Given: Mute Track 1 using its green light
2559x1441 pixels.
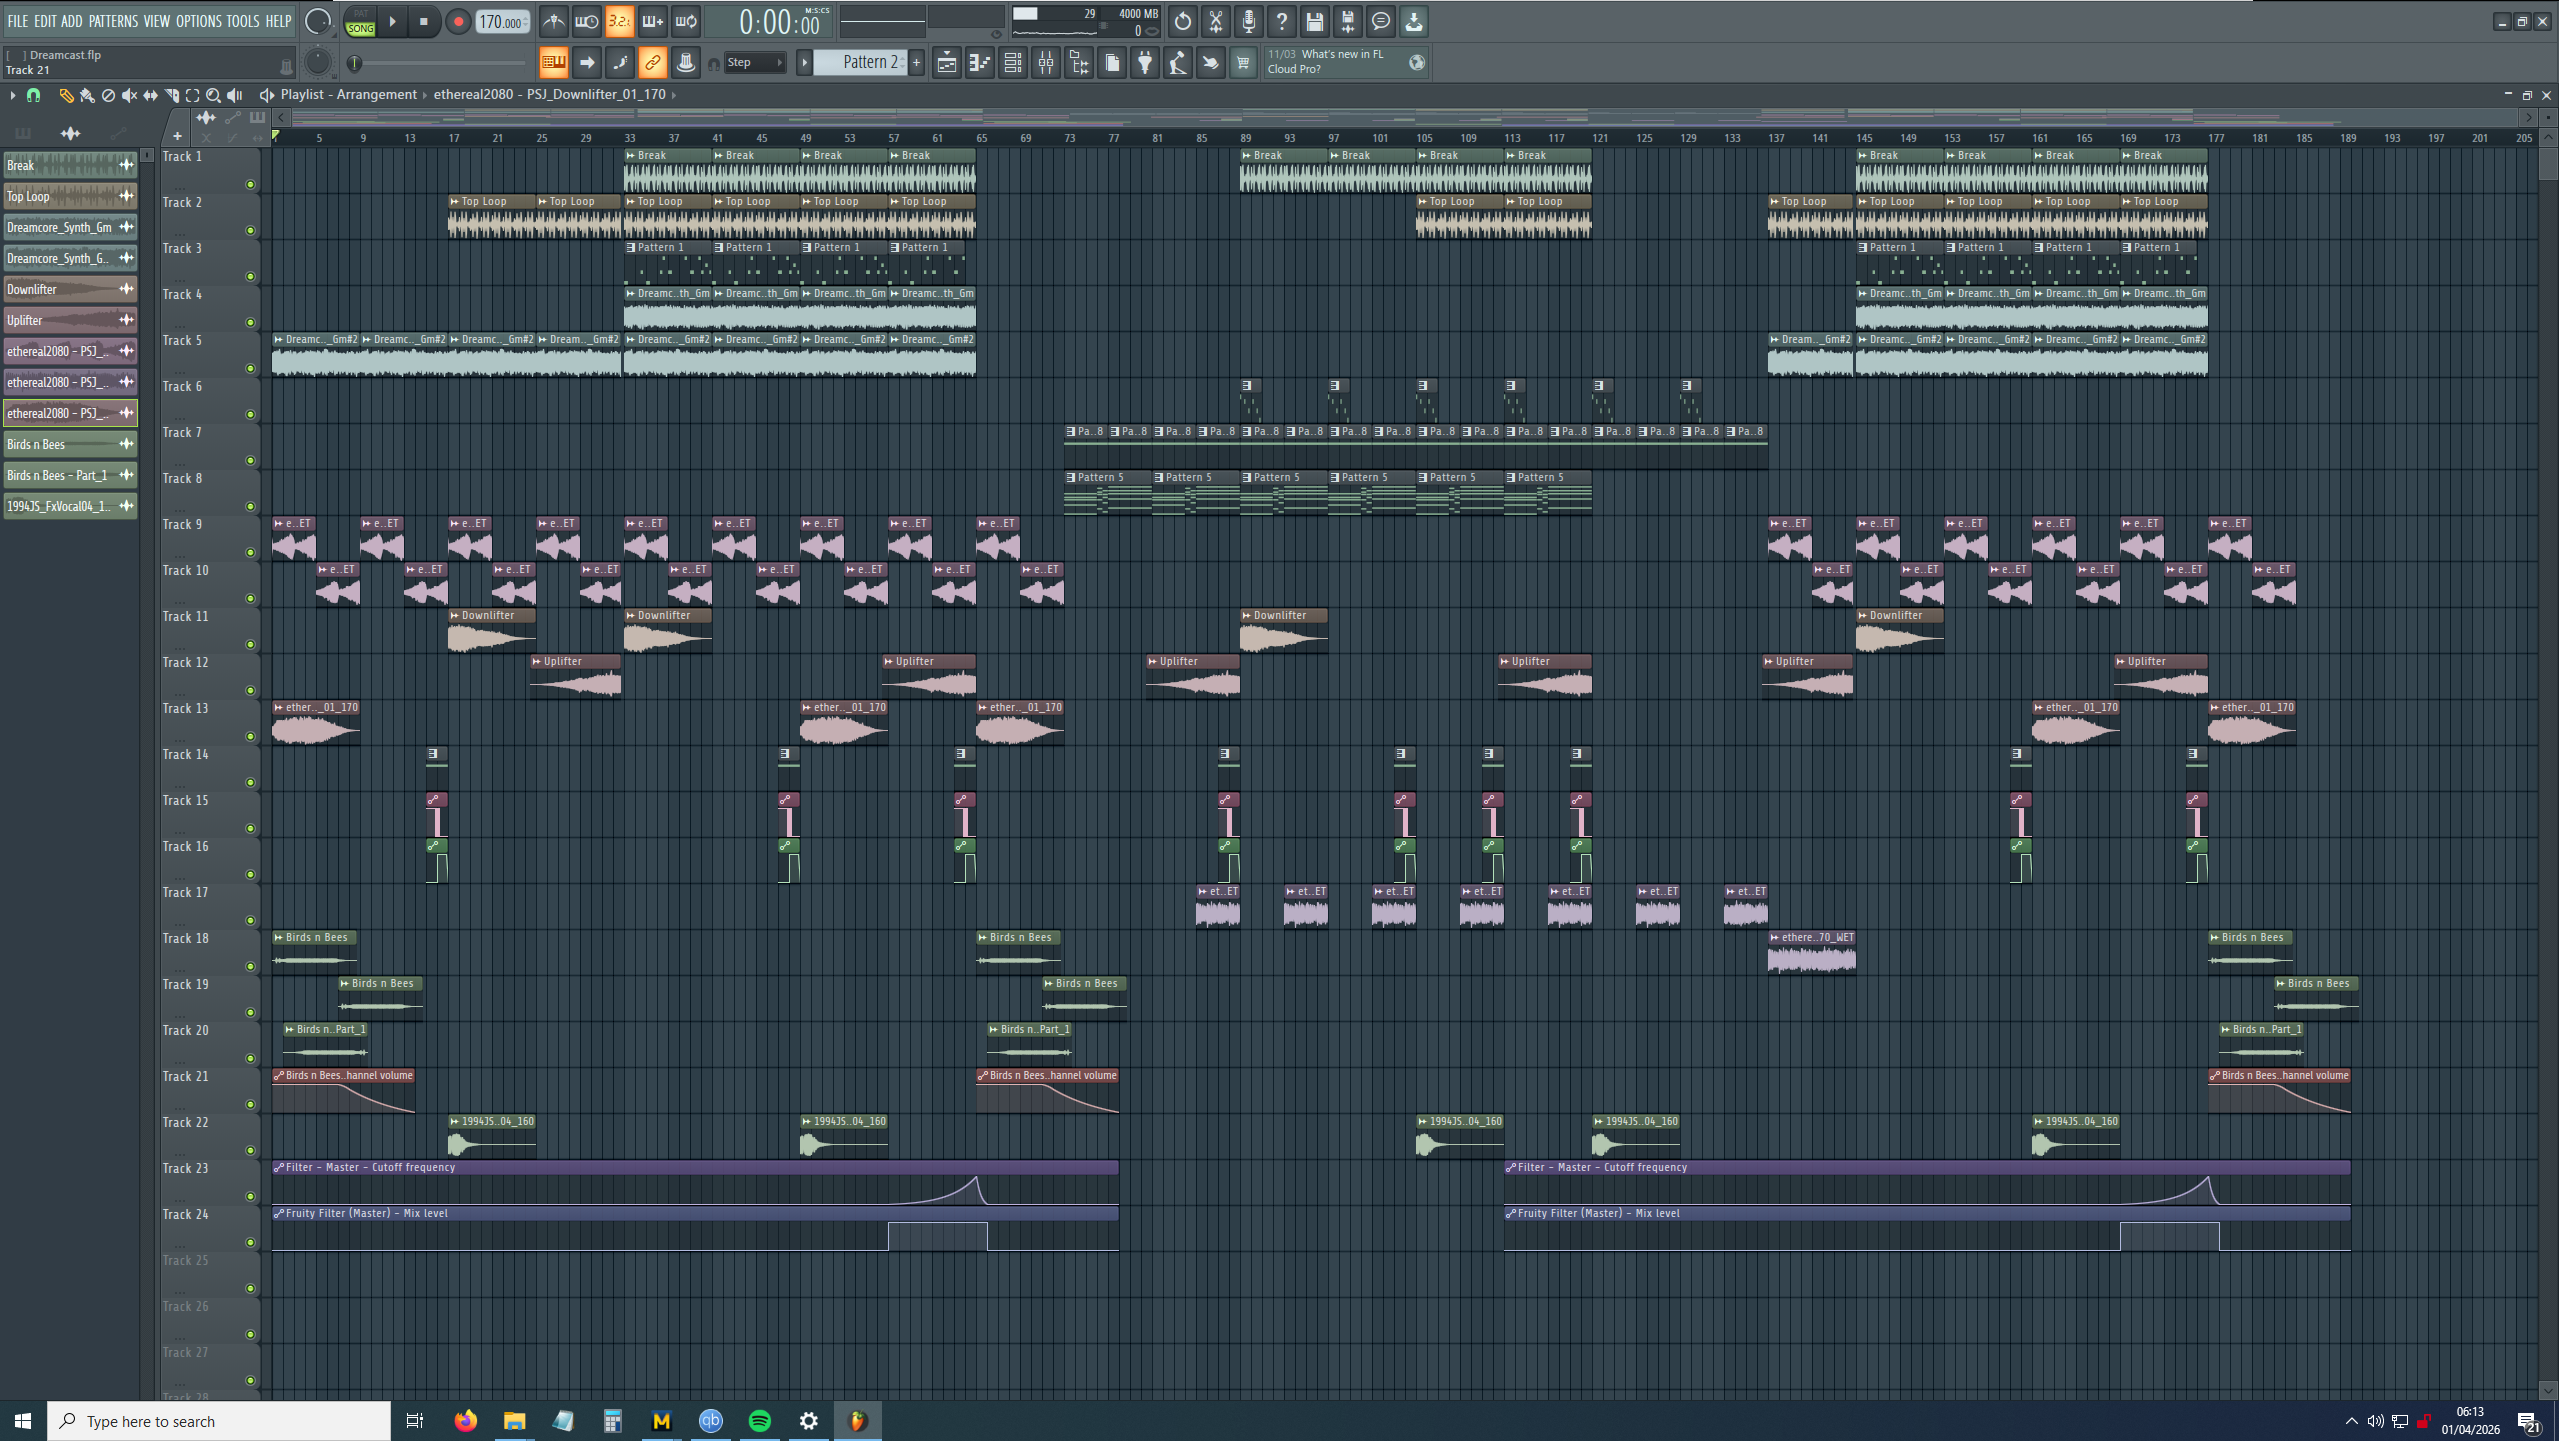Looking at the screenshot, I should tap(250, 184).
